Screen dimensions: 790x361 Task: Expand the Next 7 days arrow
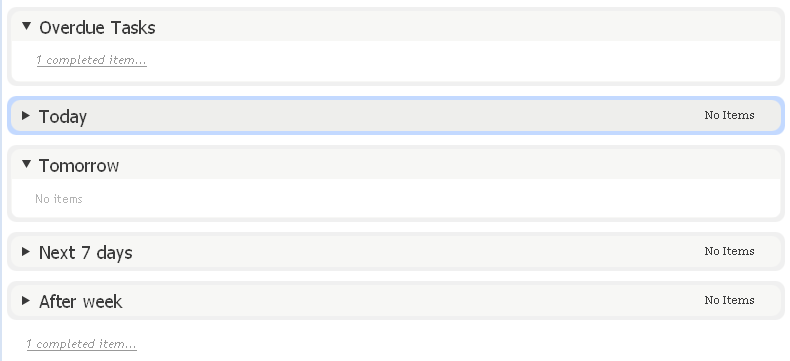click(26, 251)
